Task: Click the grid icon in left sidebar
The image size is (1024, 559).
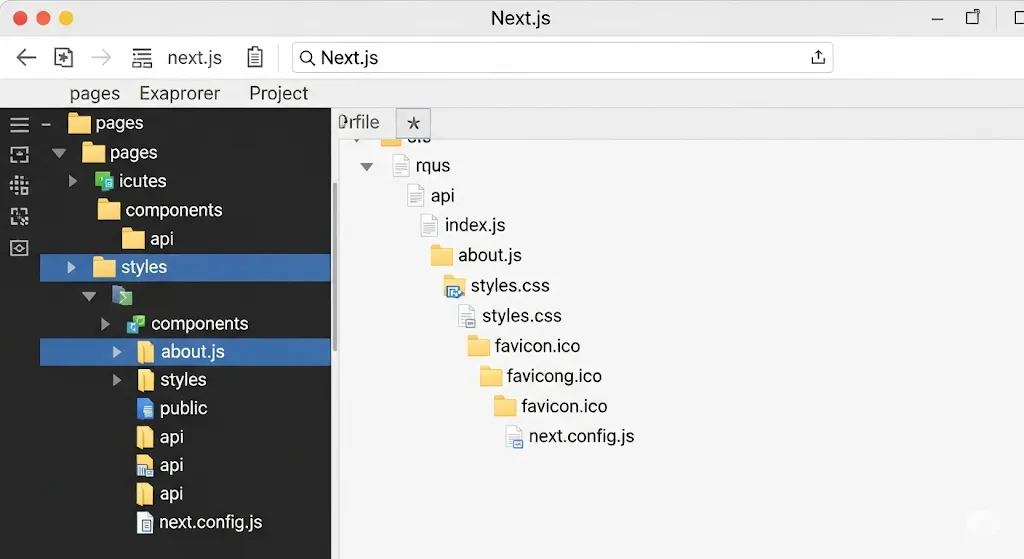Action: coord(19,185)
